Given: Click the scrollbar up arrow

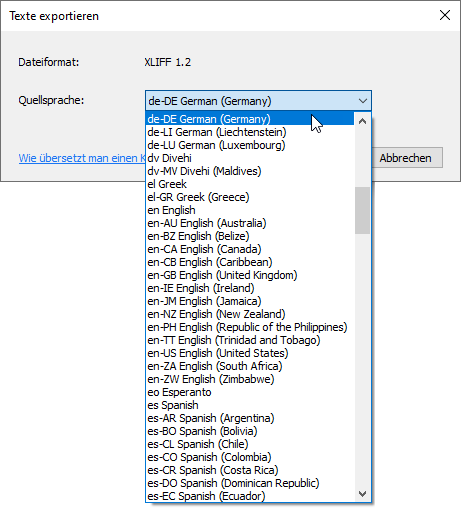Looking at the screenshot, I should 362,121.
